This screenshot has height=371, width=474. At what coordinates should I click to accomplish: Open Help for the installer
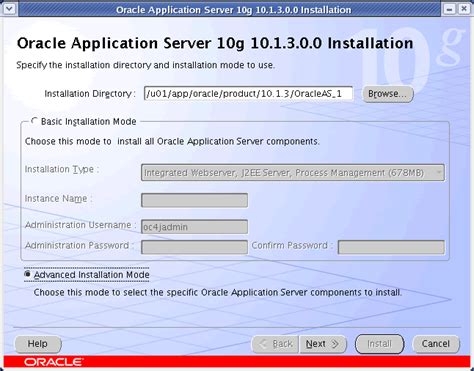coord(38,344)
